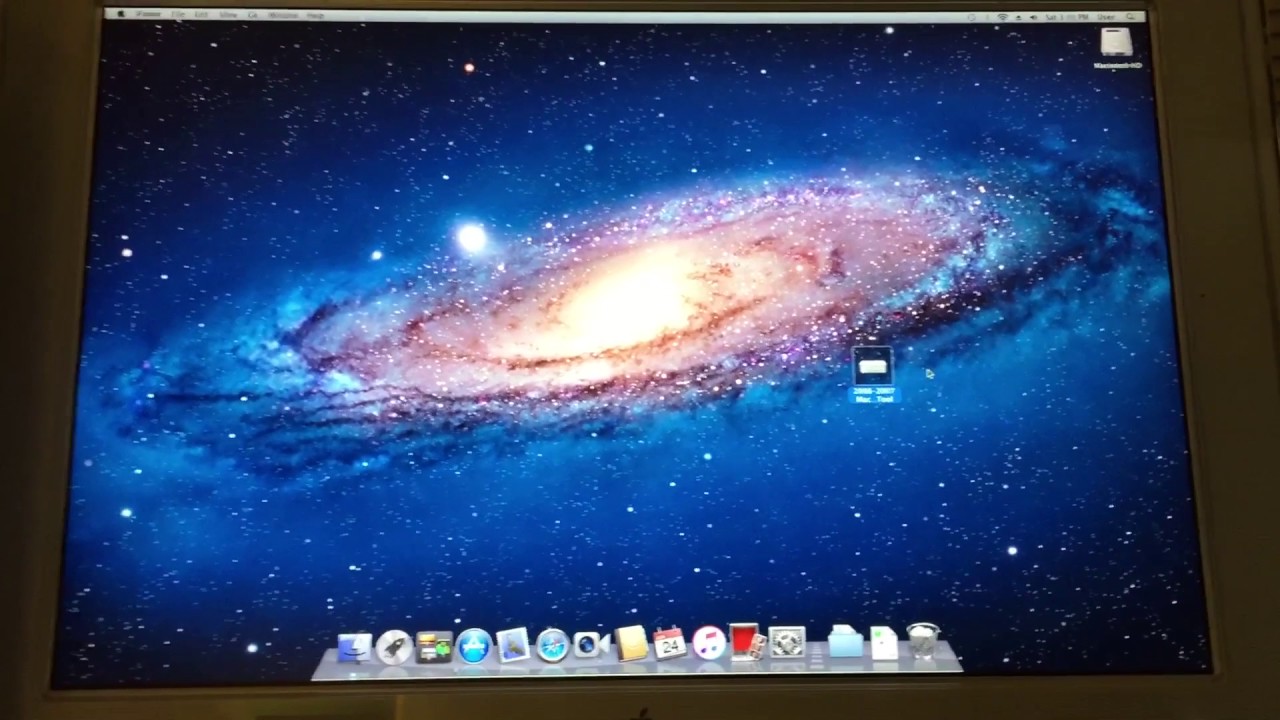Screen dimensions: 1280x720
Task: Open the Edit menu
Action: pos(202,15)
